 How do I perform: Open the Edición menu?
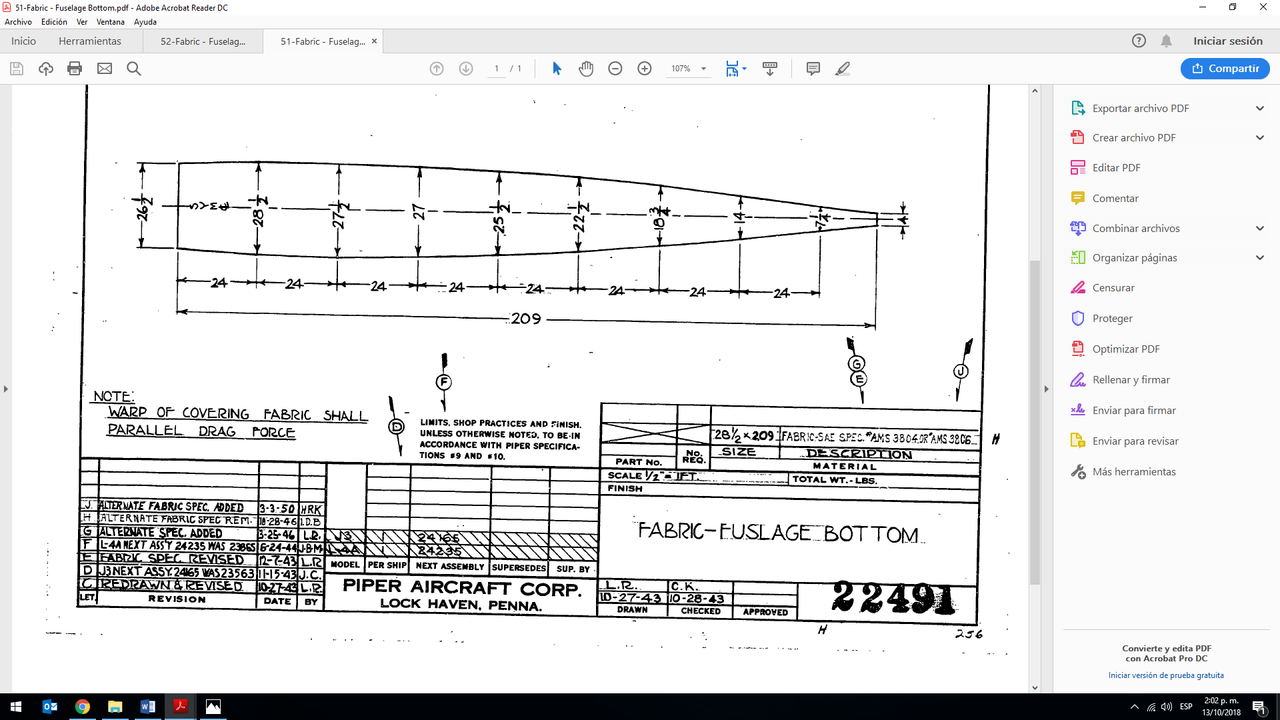click(x=54, y=21)
